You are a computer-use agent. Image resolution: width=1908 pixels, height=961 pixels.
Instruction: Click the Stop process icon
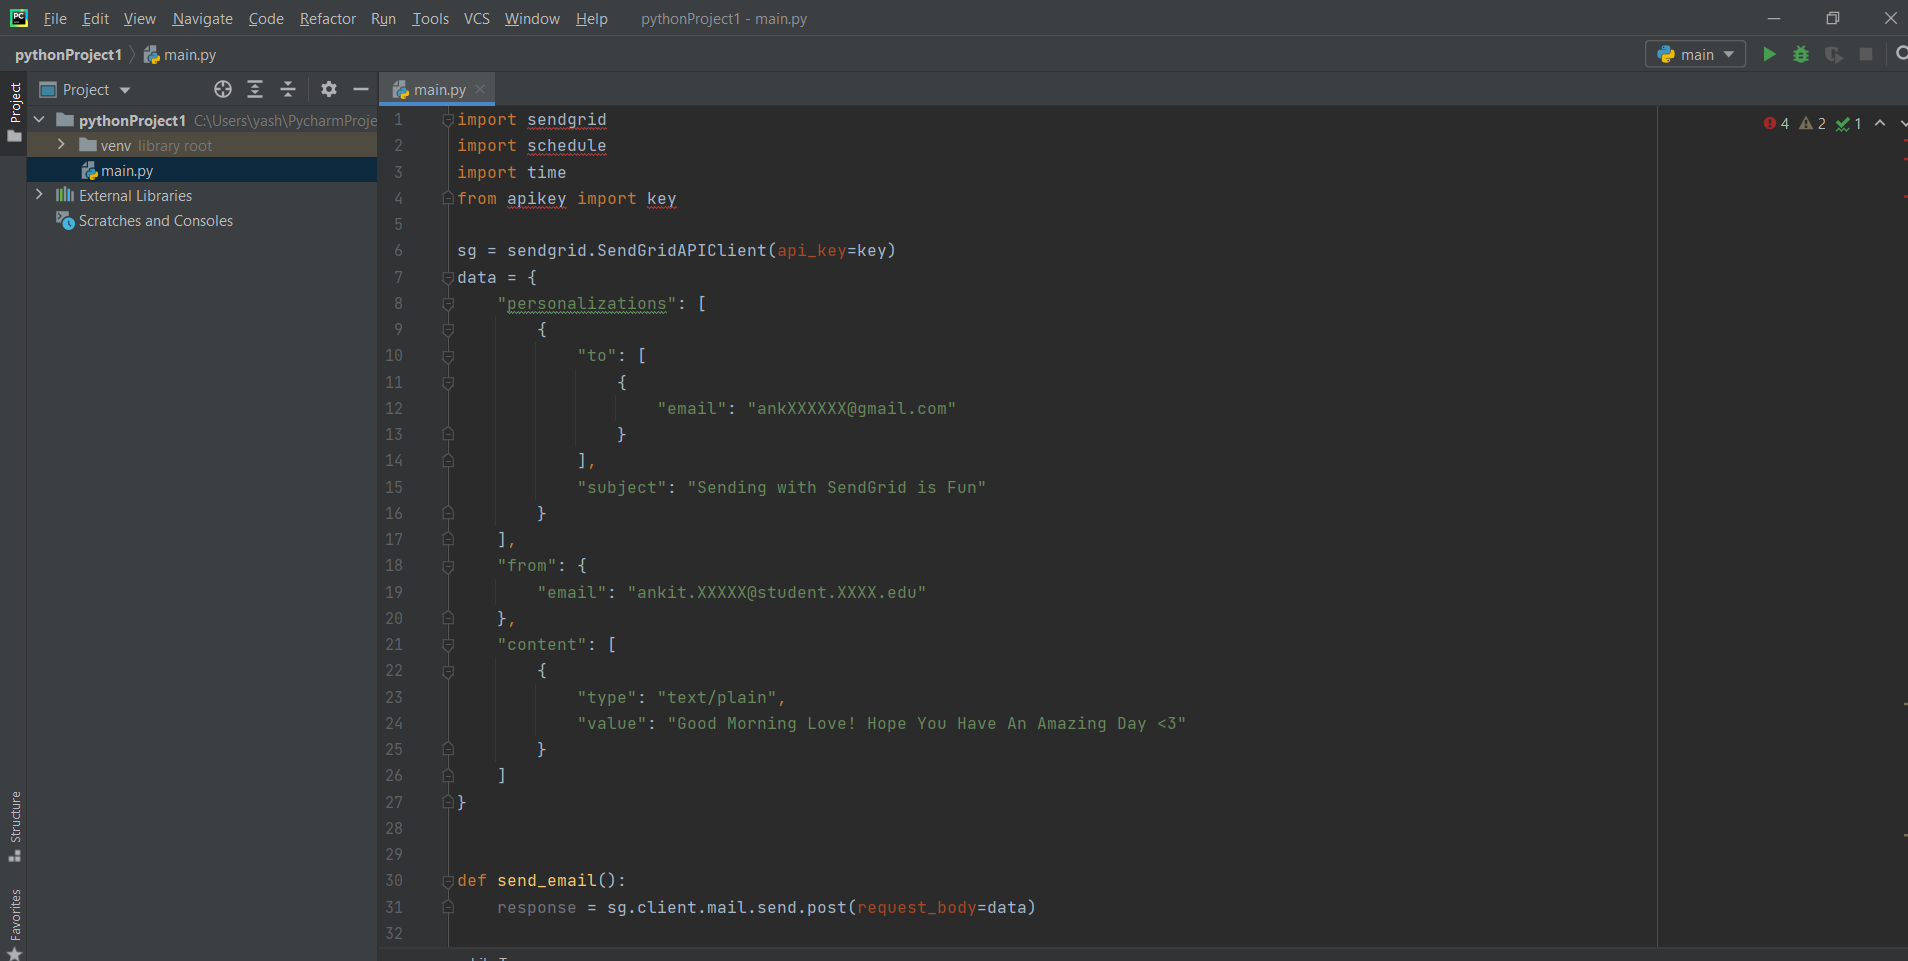1866,54
